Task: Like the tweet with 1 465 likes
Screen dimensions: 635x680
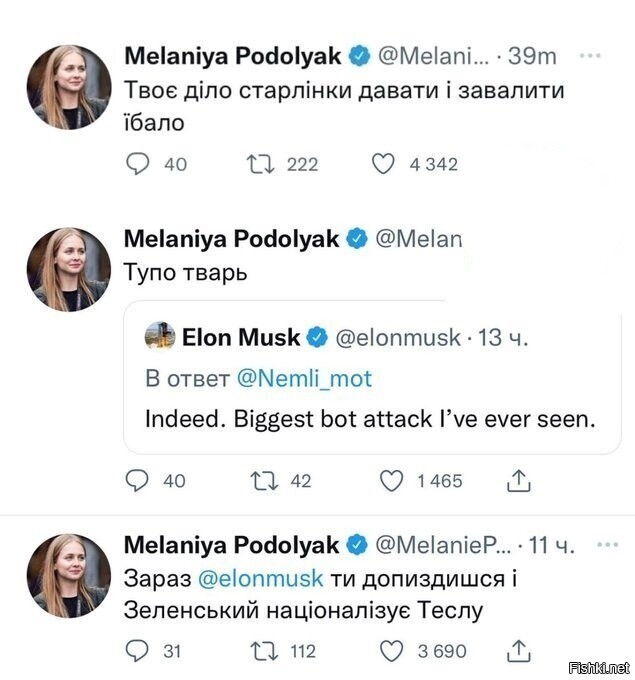Action: coord(393,481)
